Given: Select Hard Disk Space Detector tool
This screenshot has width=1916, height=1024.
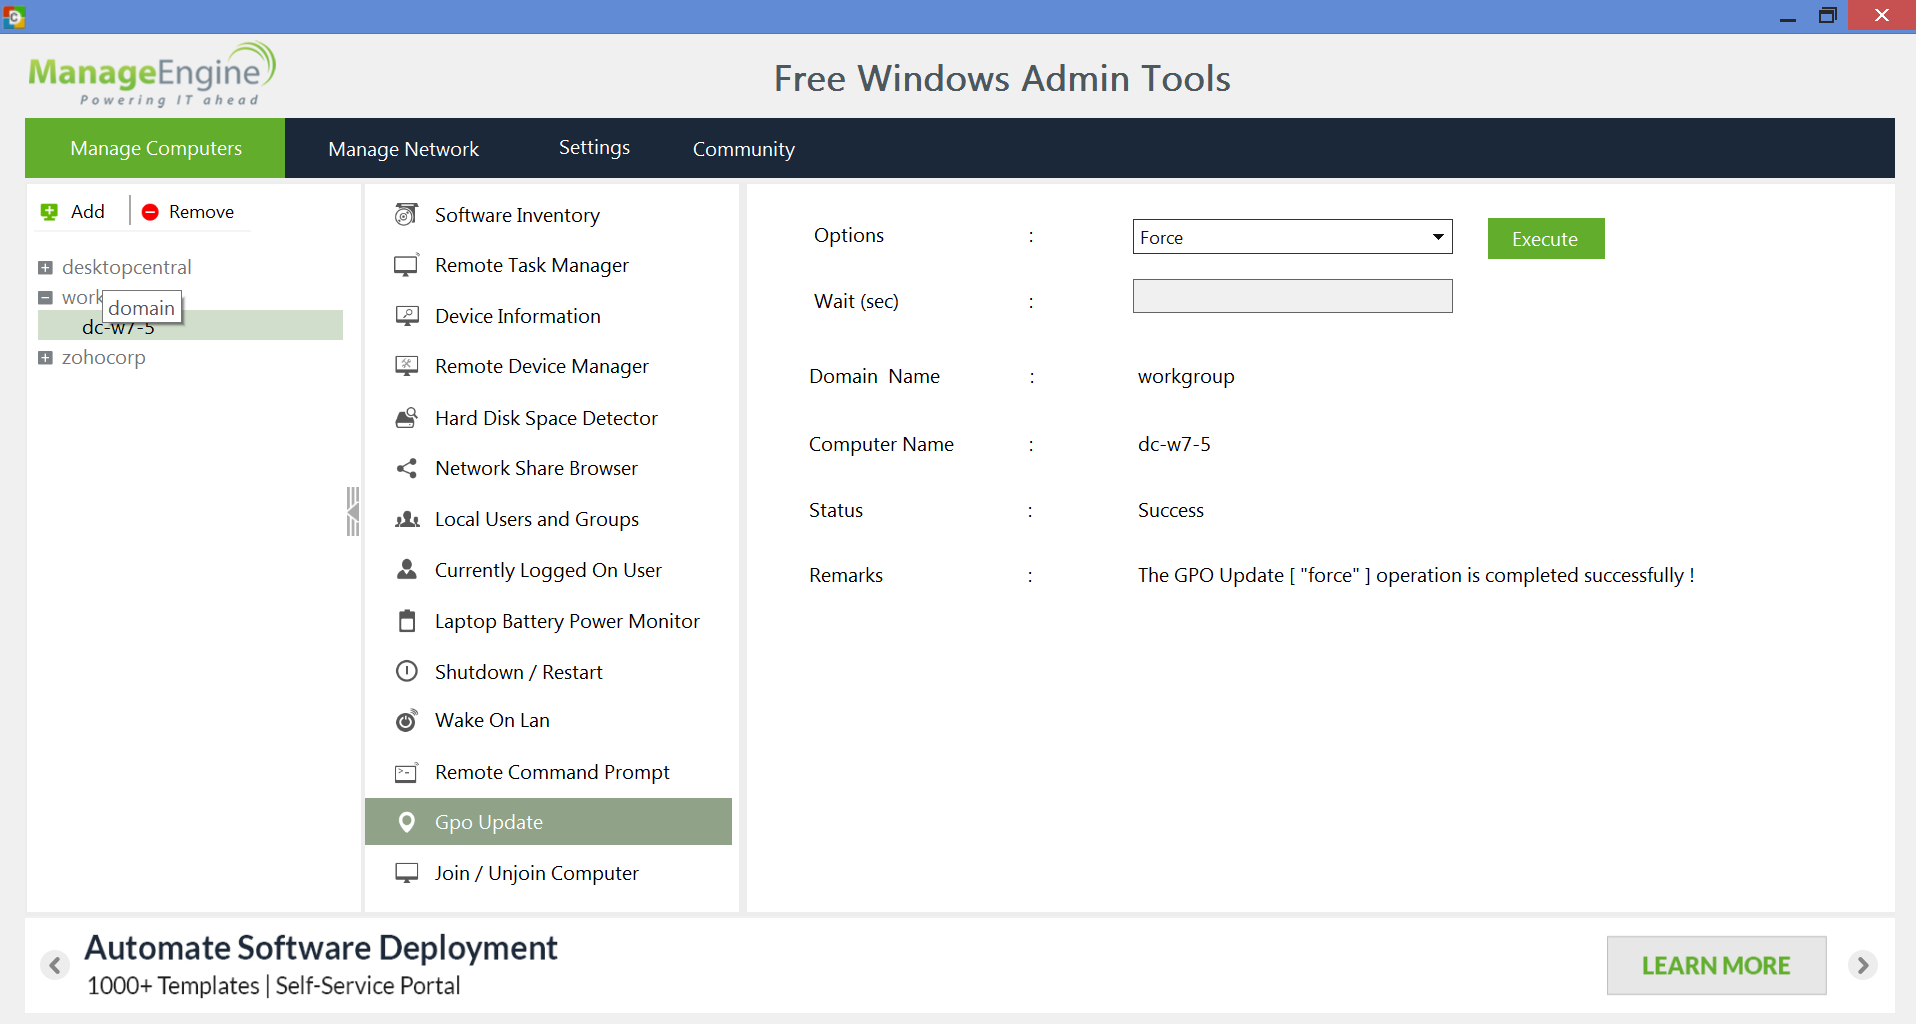Looking at the screenshot, I should 548,418.
